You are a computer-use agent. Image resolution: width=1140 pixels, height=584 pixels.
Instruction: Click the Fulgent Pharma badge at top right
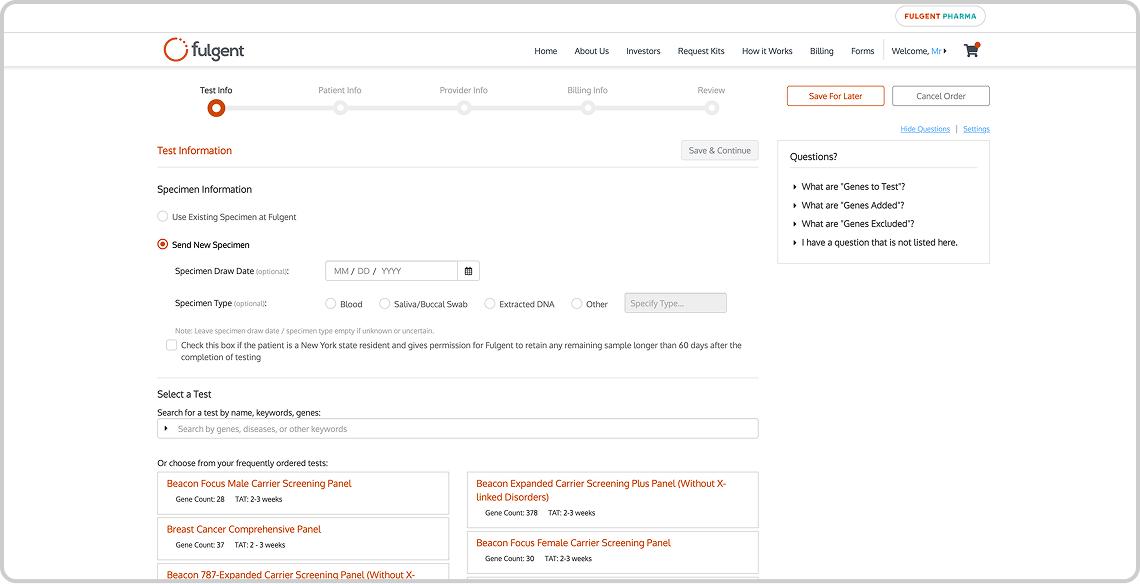coord(939,16)
